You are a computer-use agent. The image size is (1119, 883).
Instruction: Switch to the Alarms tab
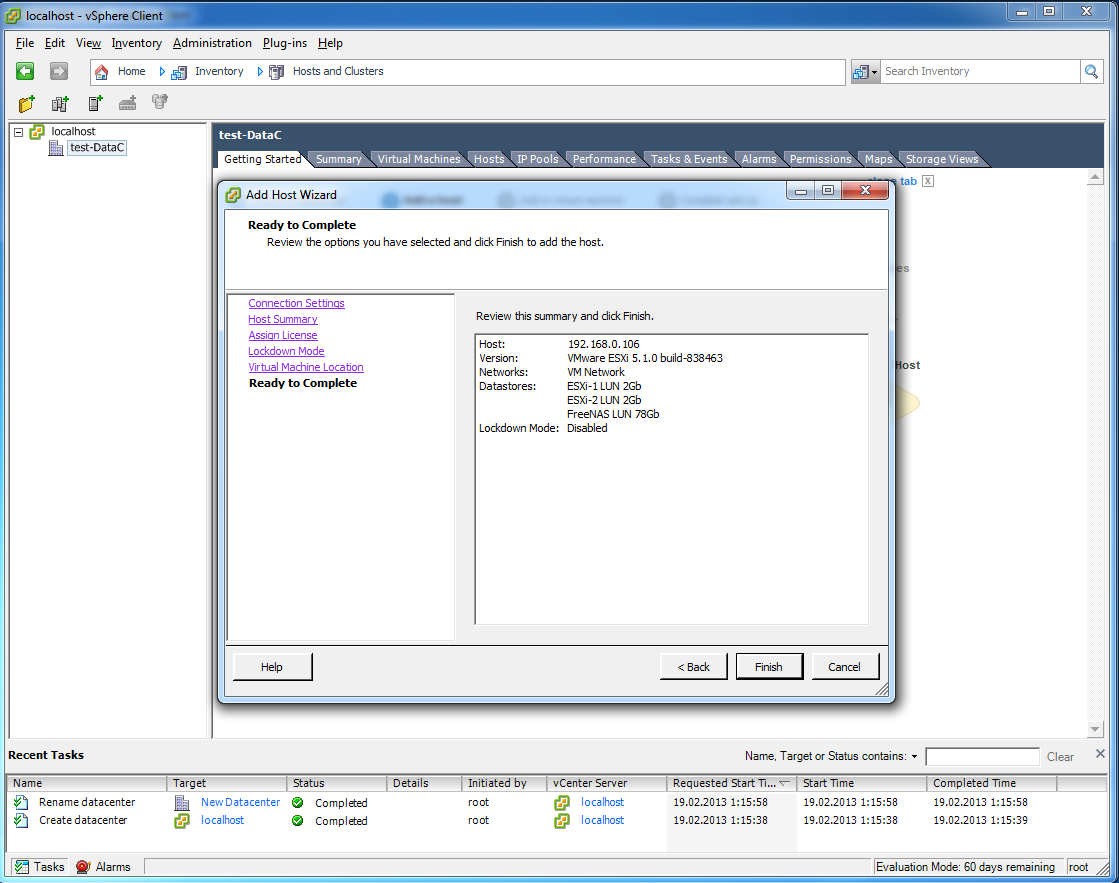point(759,159)
